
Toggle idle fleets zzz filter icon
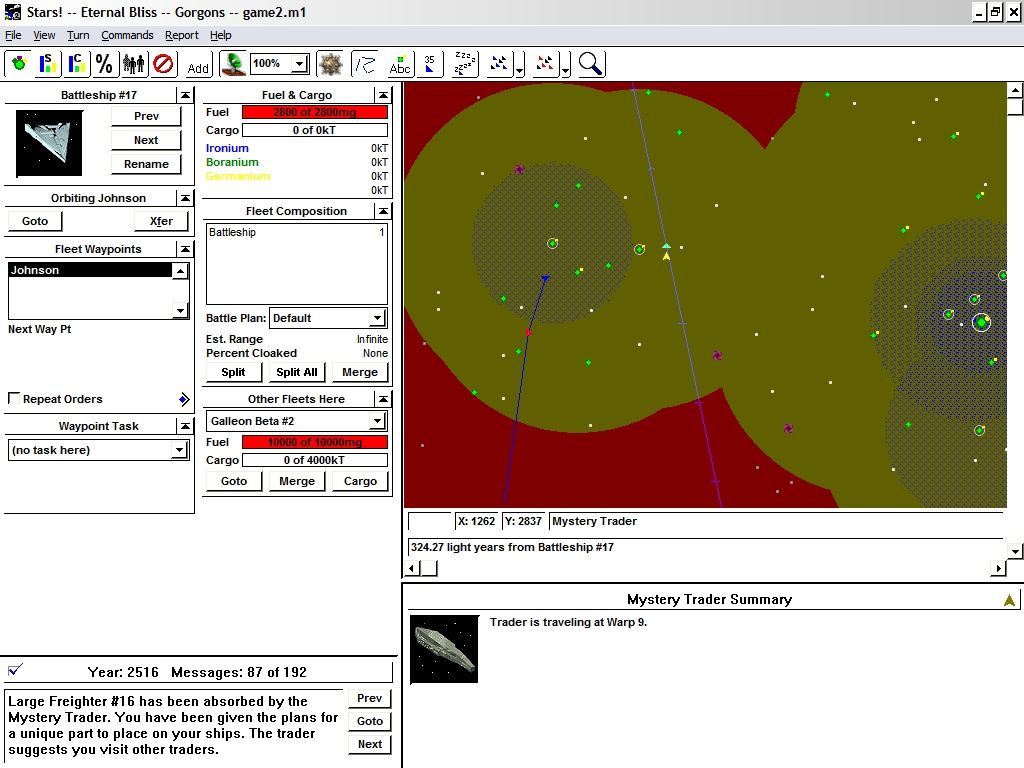(x=464, y=64)
